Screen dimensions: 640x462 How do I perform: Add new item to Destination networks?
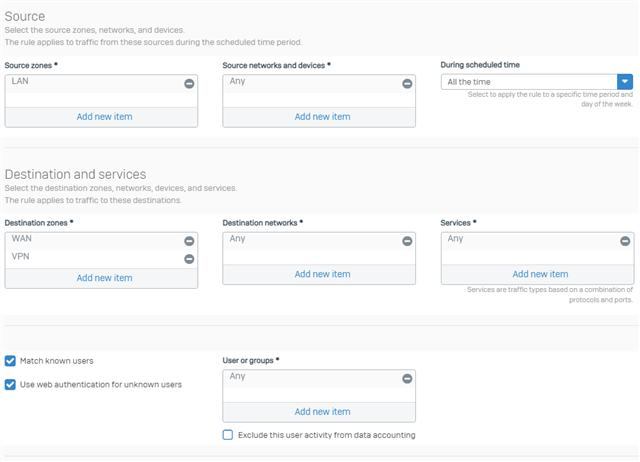tap(322, 274)
